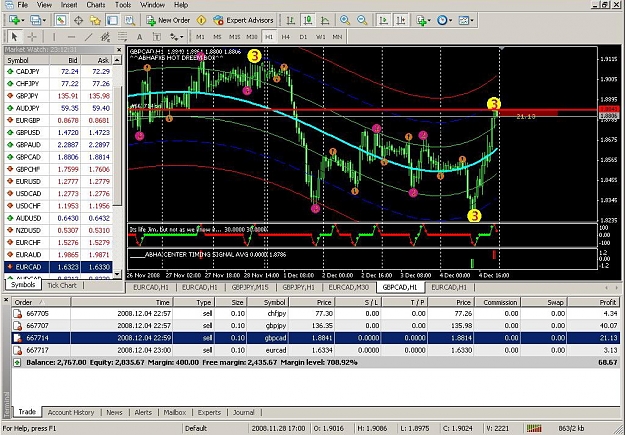Sort orders by Profit column header
This screenshot has height=435, width=625.
(x=594, y=302)
